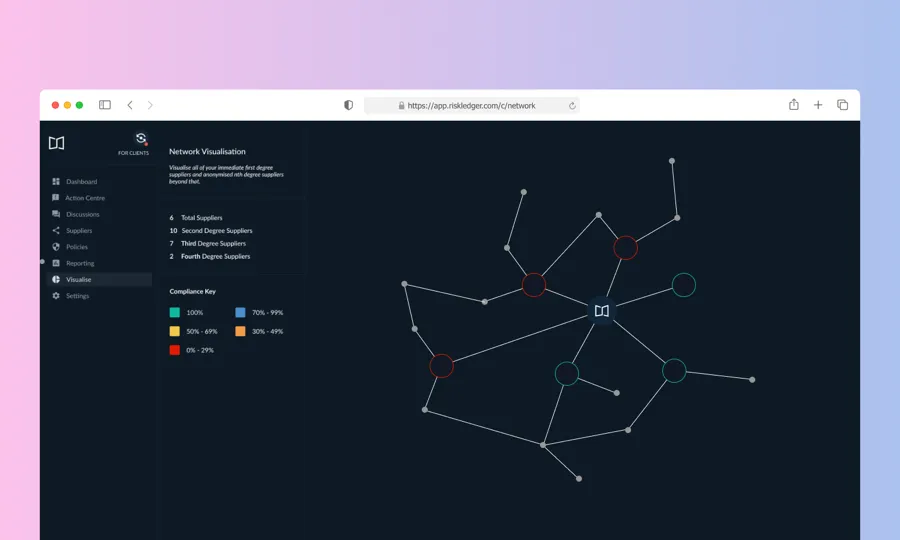The height and width of the screenshot is (540, 900).
Task: Open a new tab with plus icon
Action: (818, 105)
